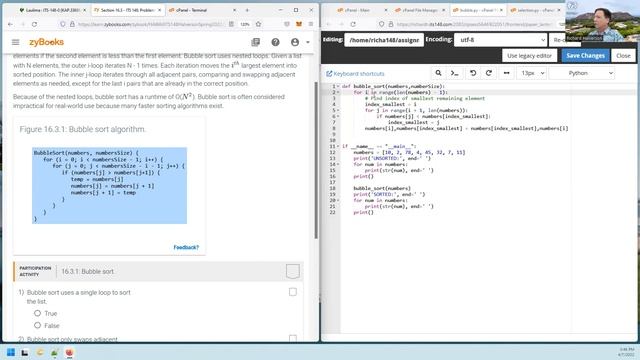Collapse the for loop fold on line 2
The image size is (640, 360).
click(338, 92)
